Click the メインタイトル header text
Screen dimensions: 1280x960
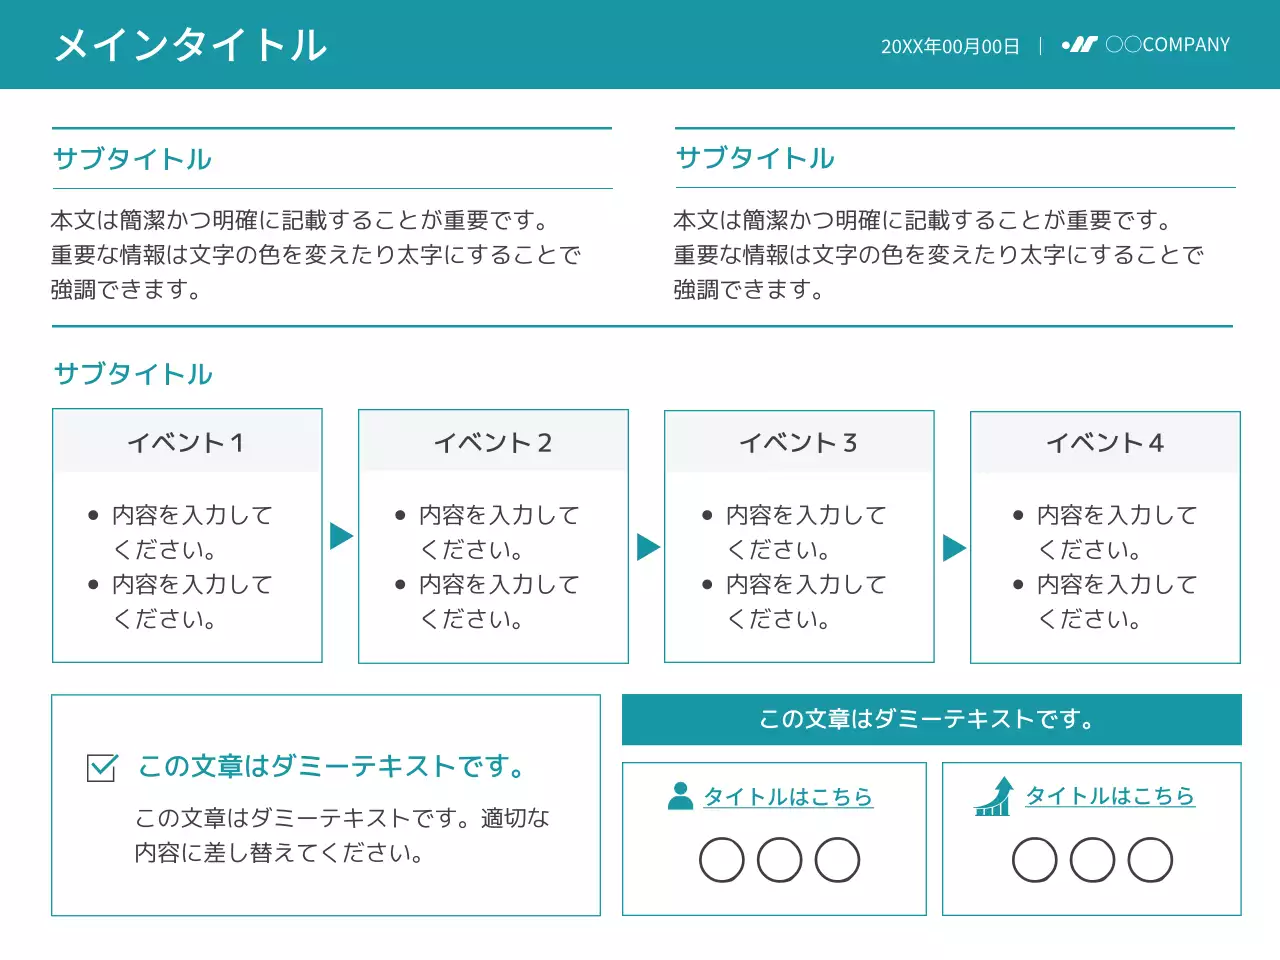click(x=192, y=45)
